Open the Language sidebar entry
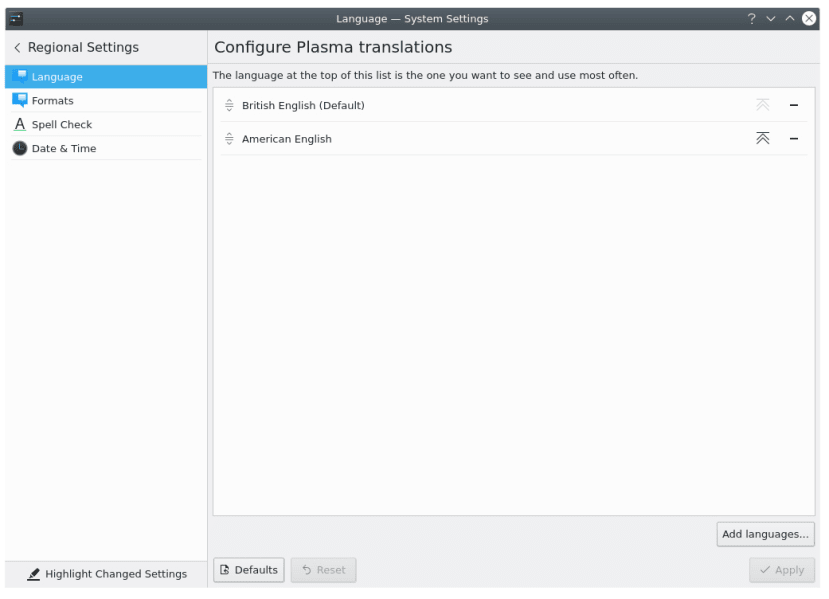The height and width of the screenshot is (599, 829). [x=106, y=77]
